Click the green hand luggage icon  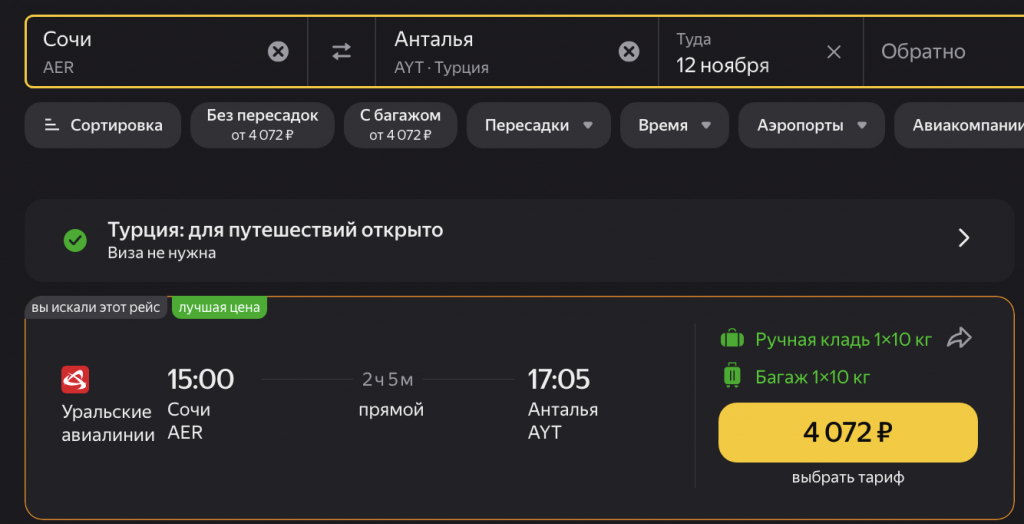click(x=733, y=339)
